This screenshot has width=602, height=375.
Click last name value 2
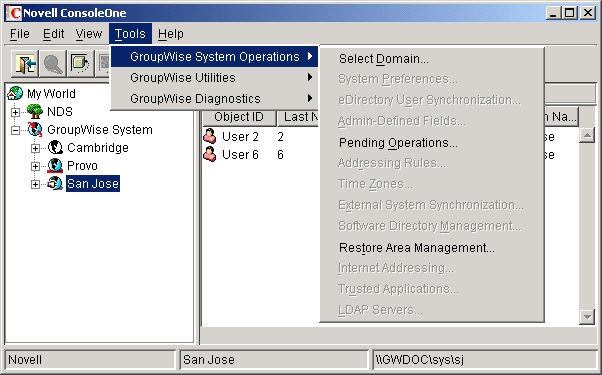(x=281, y=137)
